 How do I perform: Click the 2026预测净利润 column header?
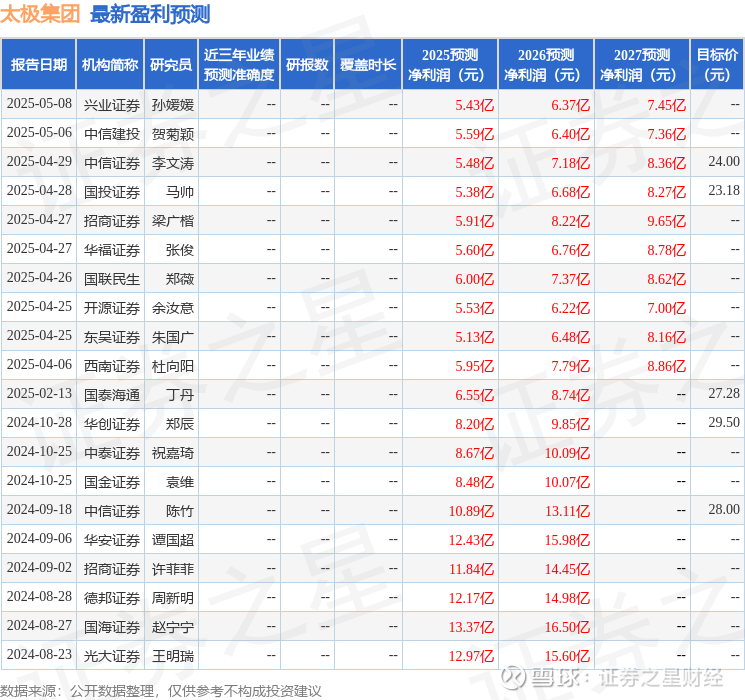click(546, 65)
